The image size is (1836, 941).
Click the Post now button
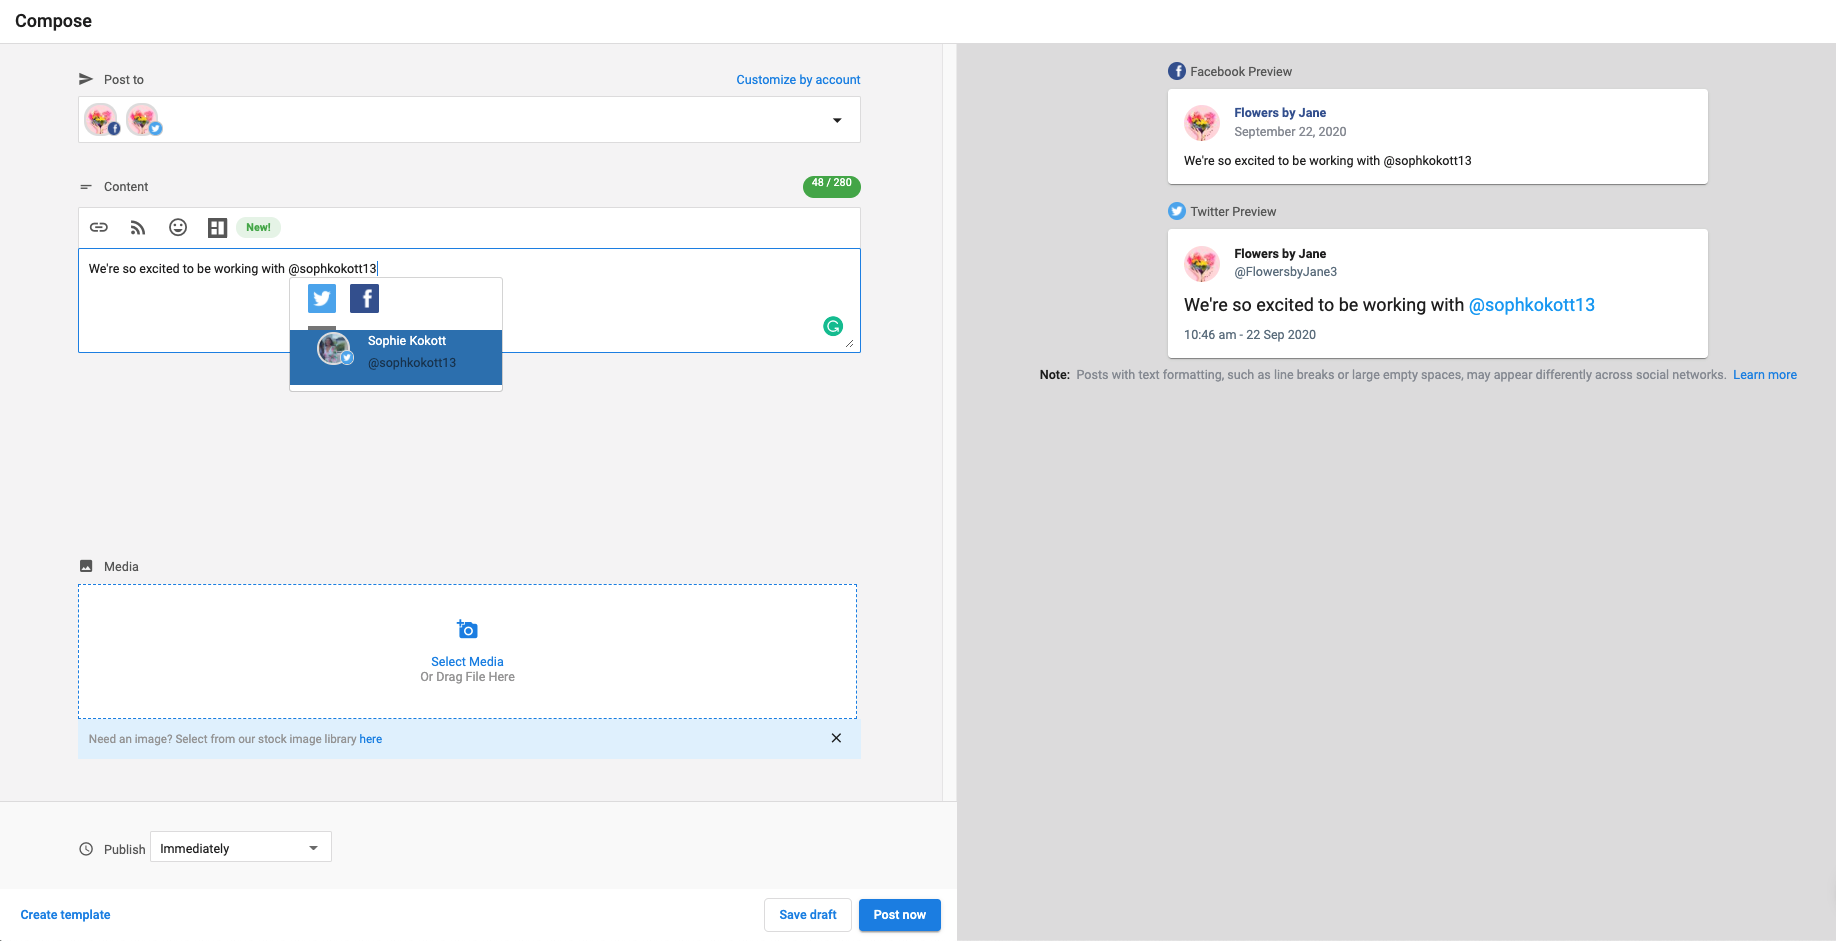[x=900, y=915]
